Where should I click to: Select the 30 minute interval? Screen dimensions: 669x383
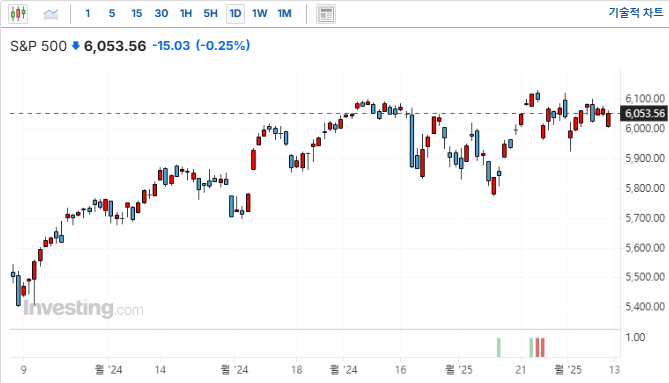tap(161, 14)
